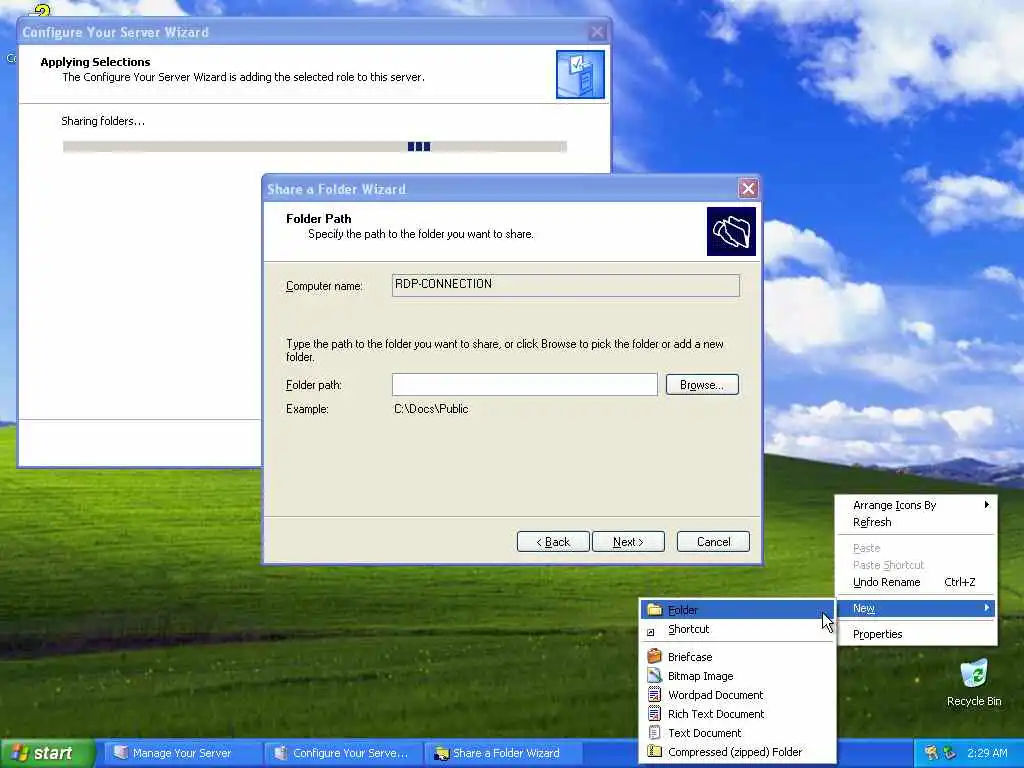Click the Configure Your Server Wizard header icon
Screen dimensions: 1024x768
pyautogui.click(x=580, y=74)
